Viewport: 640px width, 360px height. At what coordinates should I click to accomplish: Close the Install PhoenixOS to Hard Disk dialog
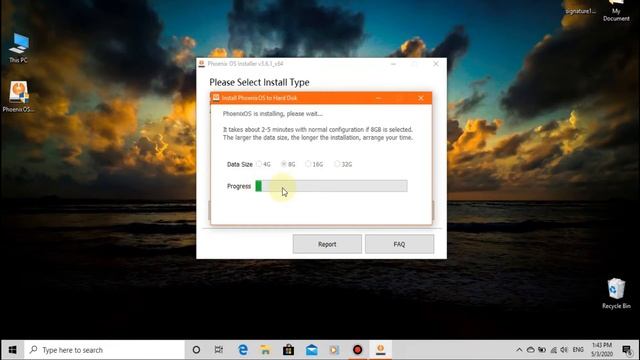tap(421, 98)
